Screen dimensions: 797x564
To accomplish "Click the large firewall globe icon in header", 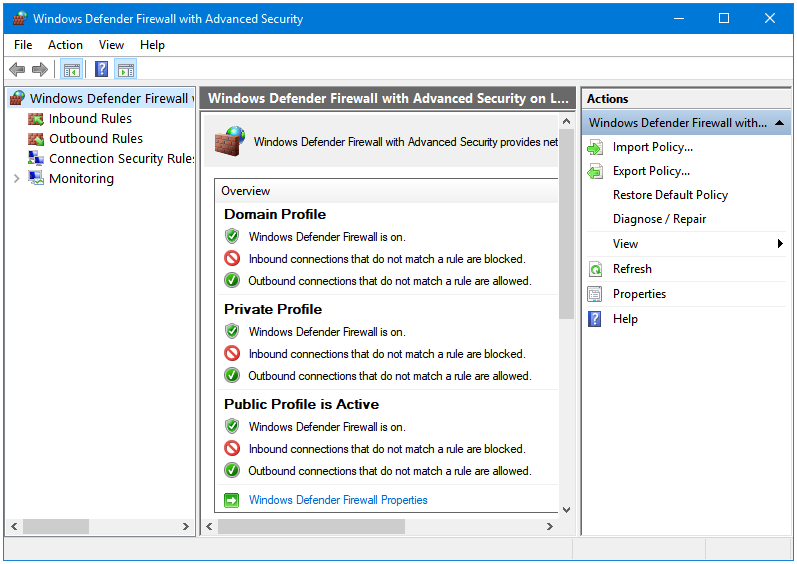I will click(230, 141).
